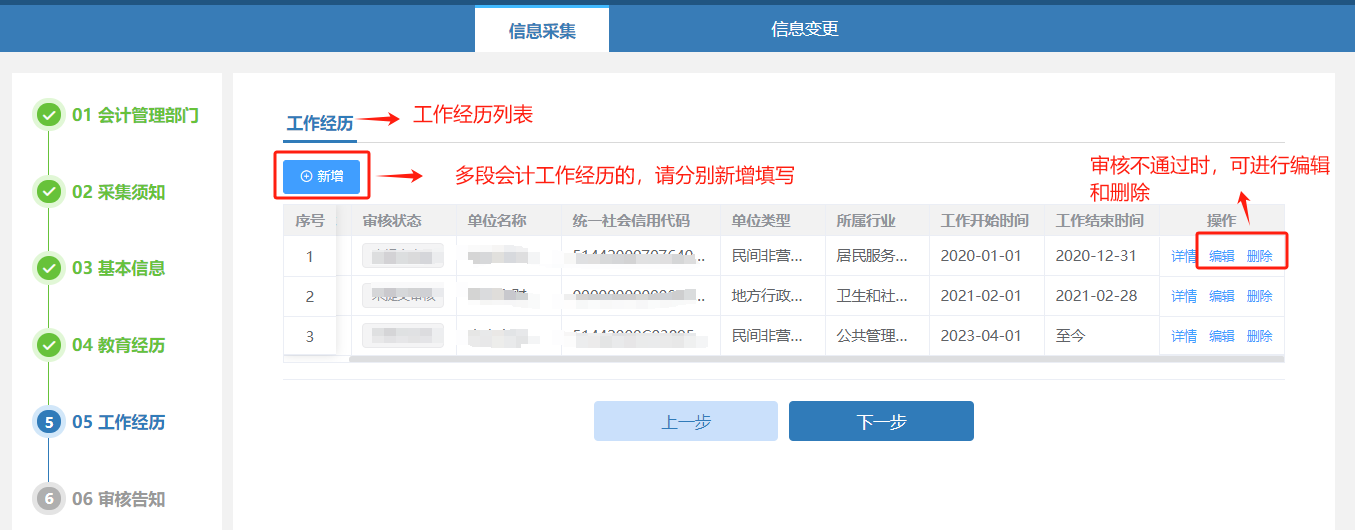This screenshot has width=1355, height=530.
Task: Click the 02 采集须知 step checkmark icon
Action: pyautogui.click(x=48, y=191)
